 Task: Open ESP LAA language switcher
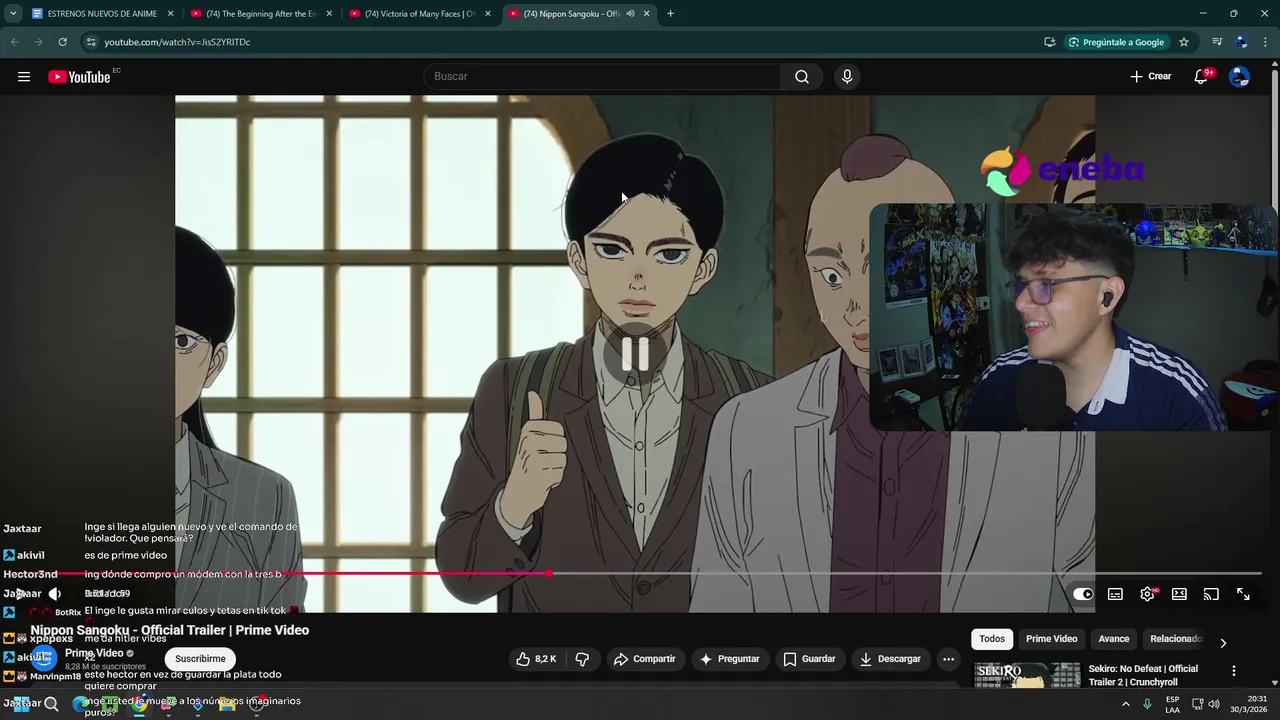point(1173,704)
